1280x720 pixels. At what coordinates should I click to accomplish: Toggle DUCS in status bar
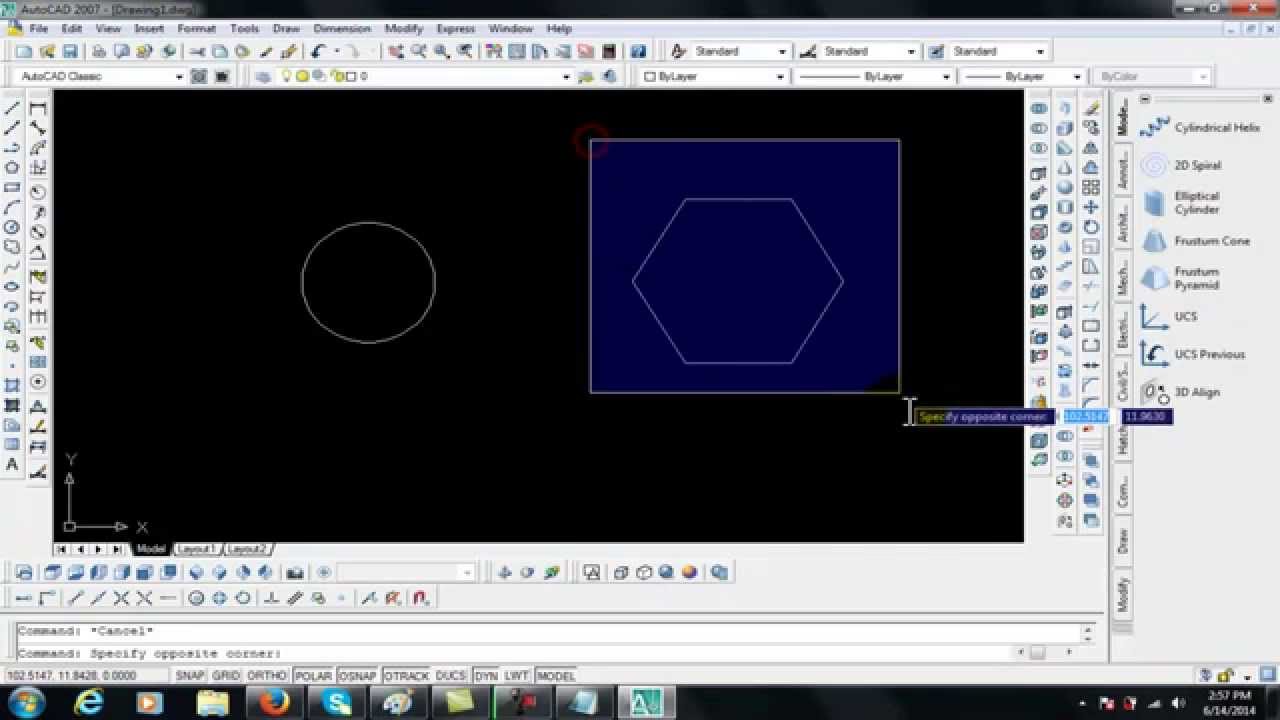tap(451, 676)
